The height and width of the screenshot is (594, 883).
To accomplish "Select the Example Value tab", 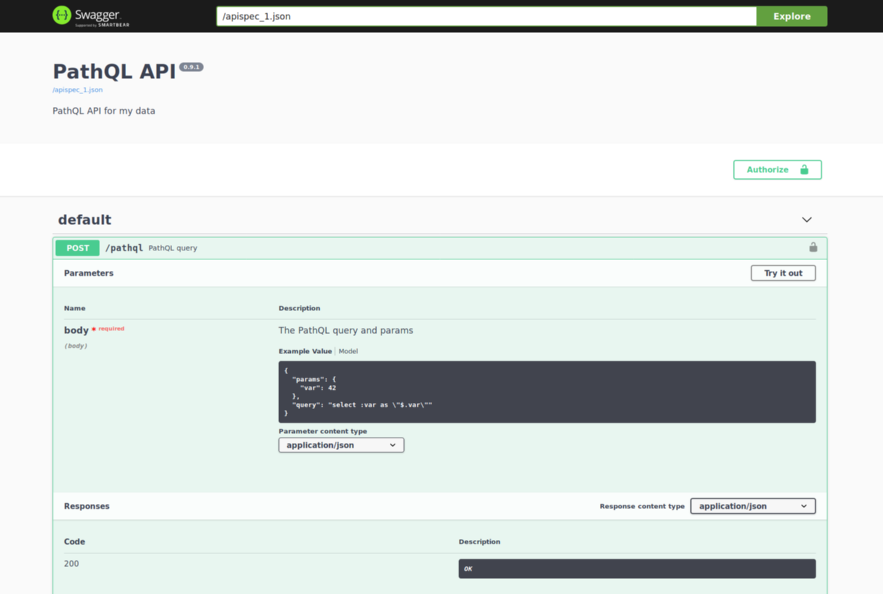I will (x=305, y=351).
